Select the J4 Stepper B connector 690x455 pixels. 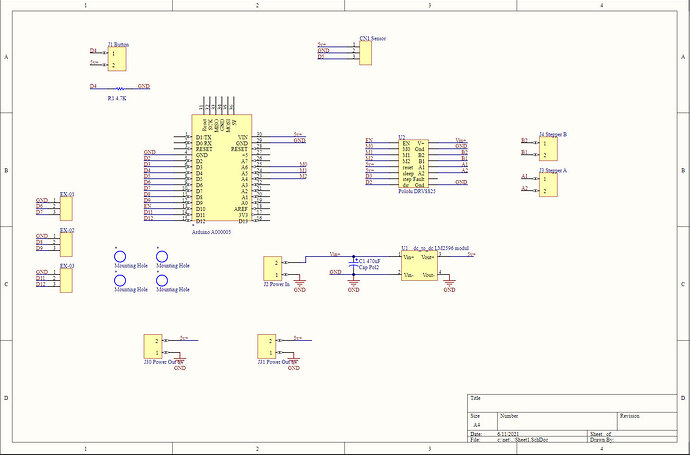pos(548,149)
